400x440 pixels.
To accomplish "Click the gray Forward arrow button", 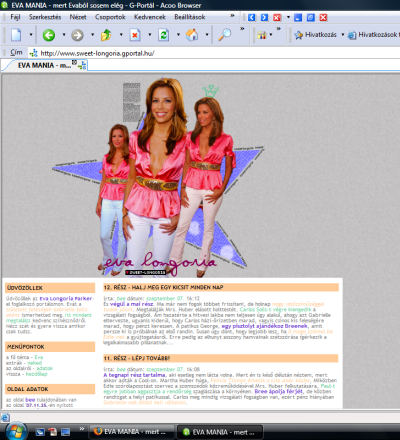I will pyautogui.click(x=77, y=35).
